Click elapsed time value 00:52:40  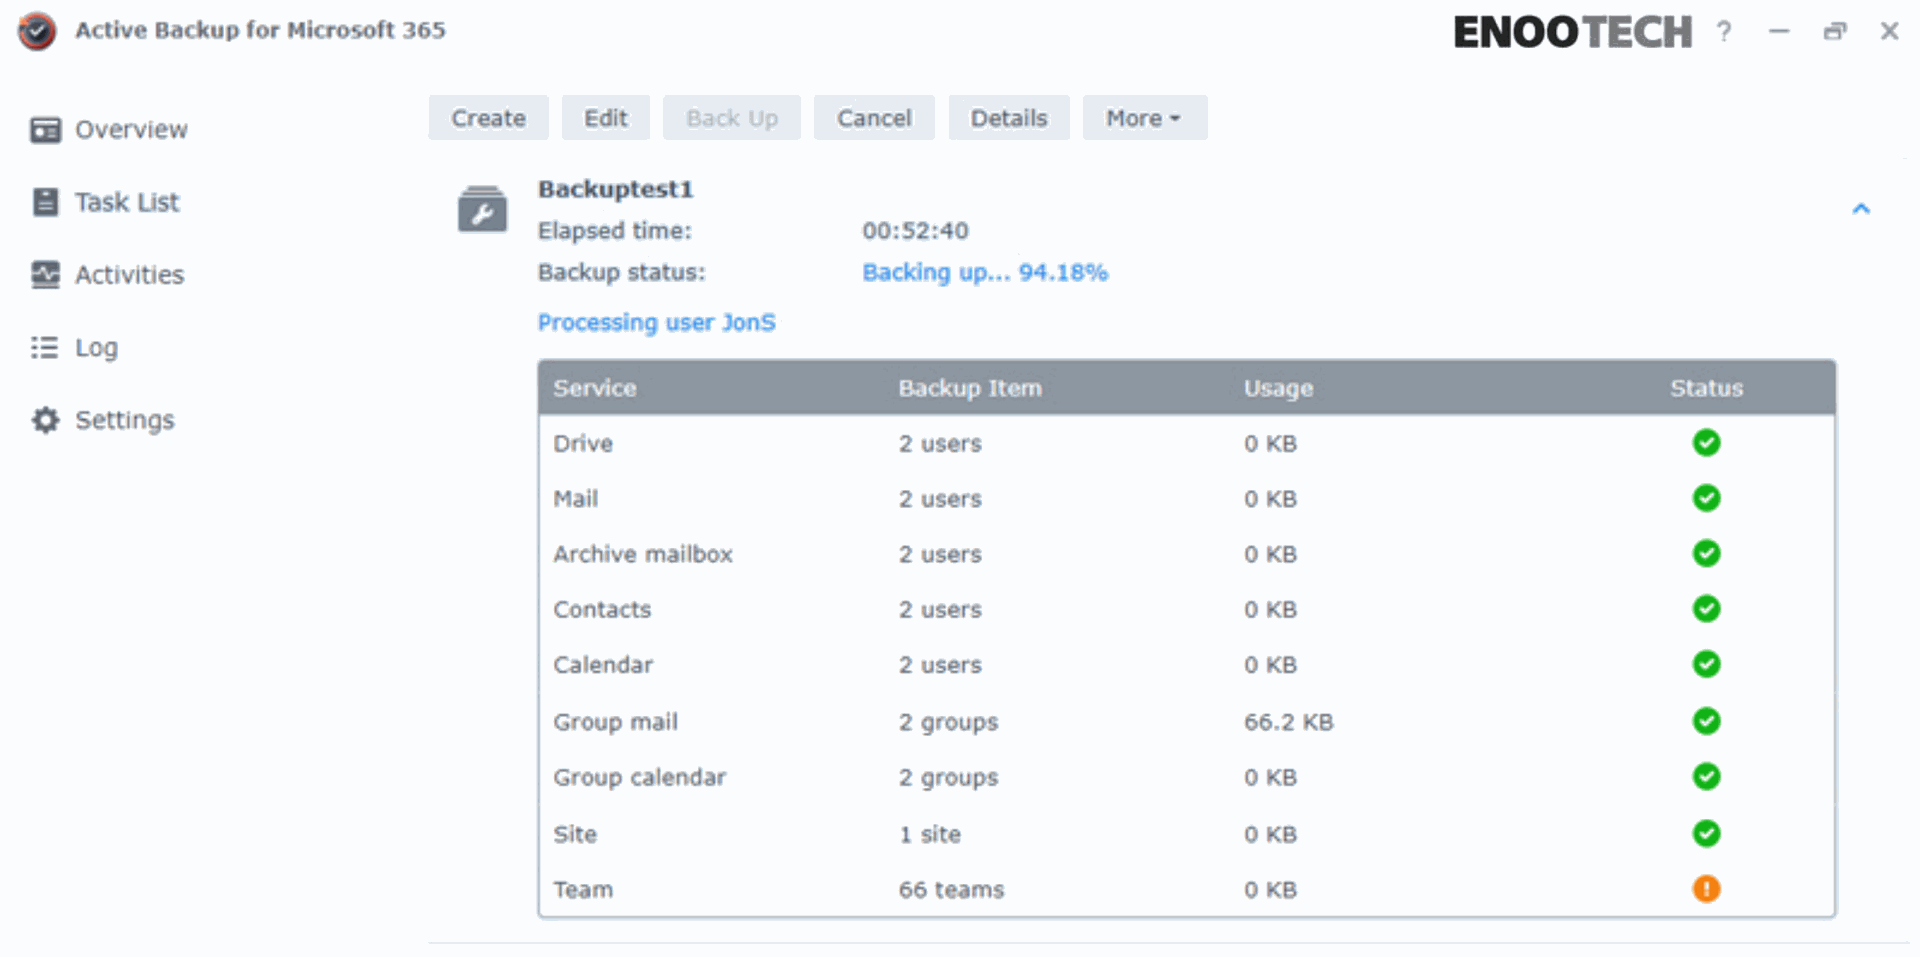[x=915, y=231]
